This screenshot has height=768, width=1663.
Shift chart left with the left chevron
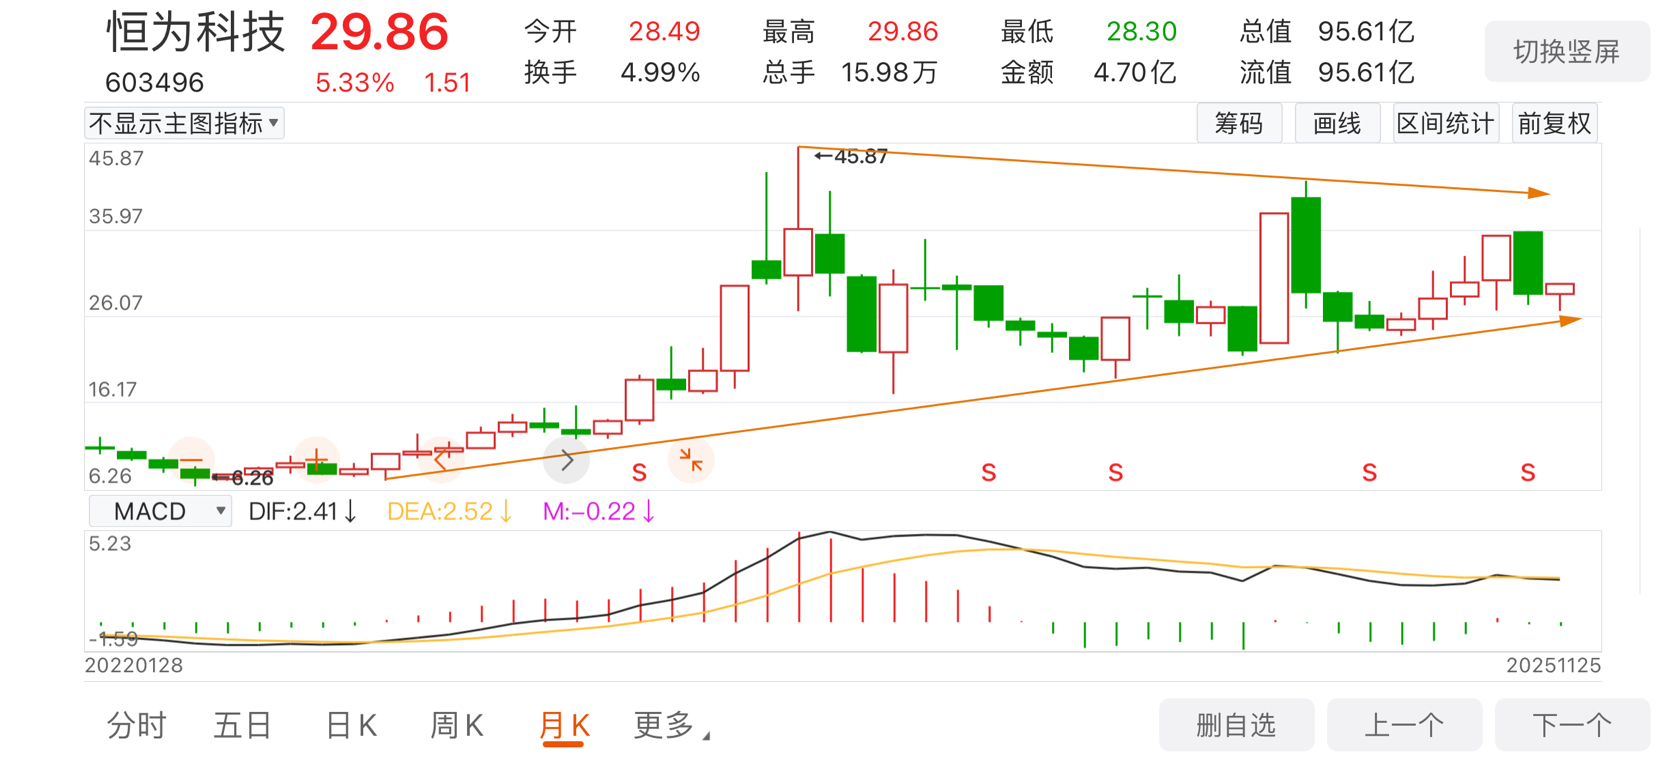point(441,460)
